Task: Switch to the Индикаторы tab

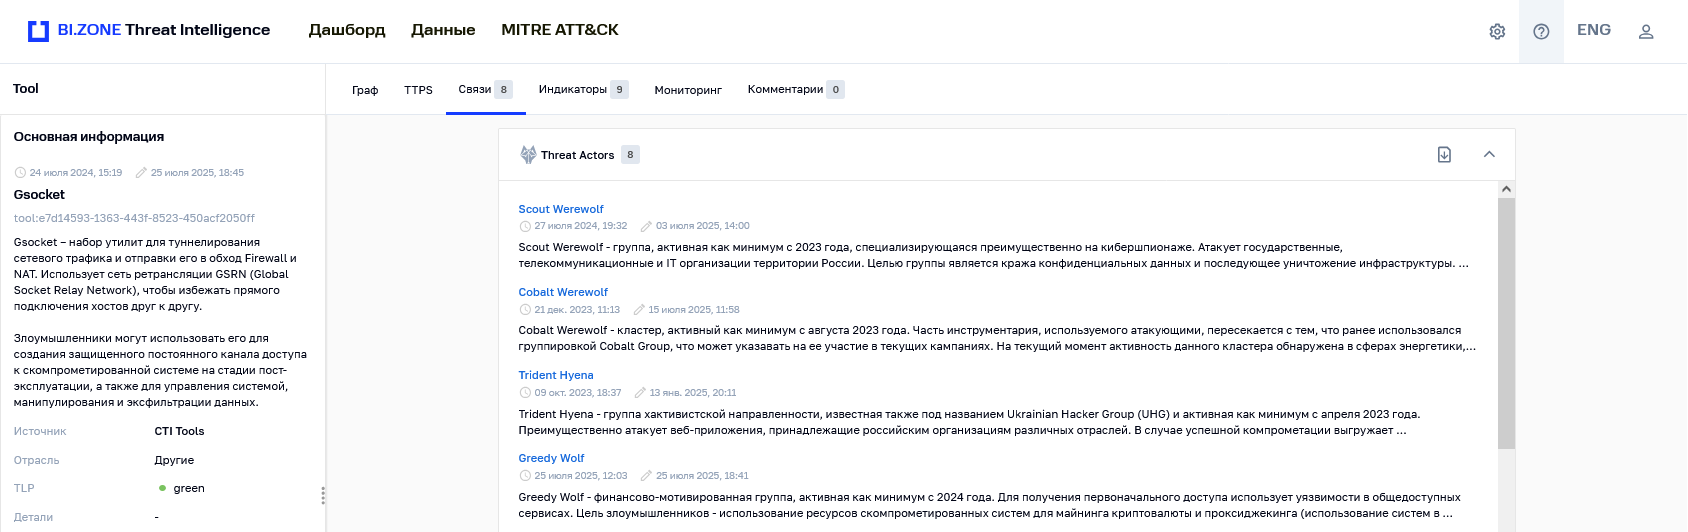Action: (583, 90)
